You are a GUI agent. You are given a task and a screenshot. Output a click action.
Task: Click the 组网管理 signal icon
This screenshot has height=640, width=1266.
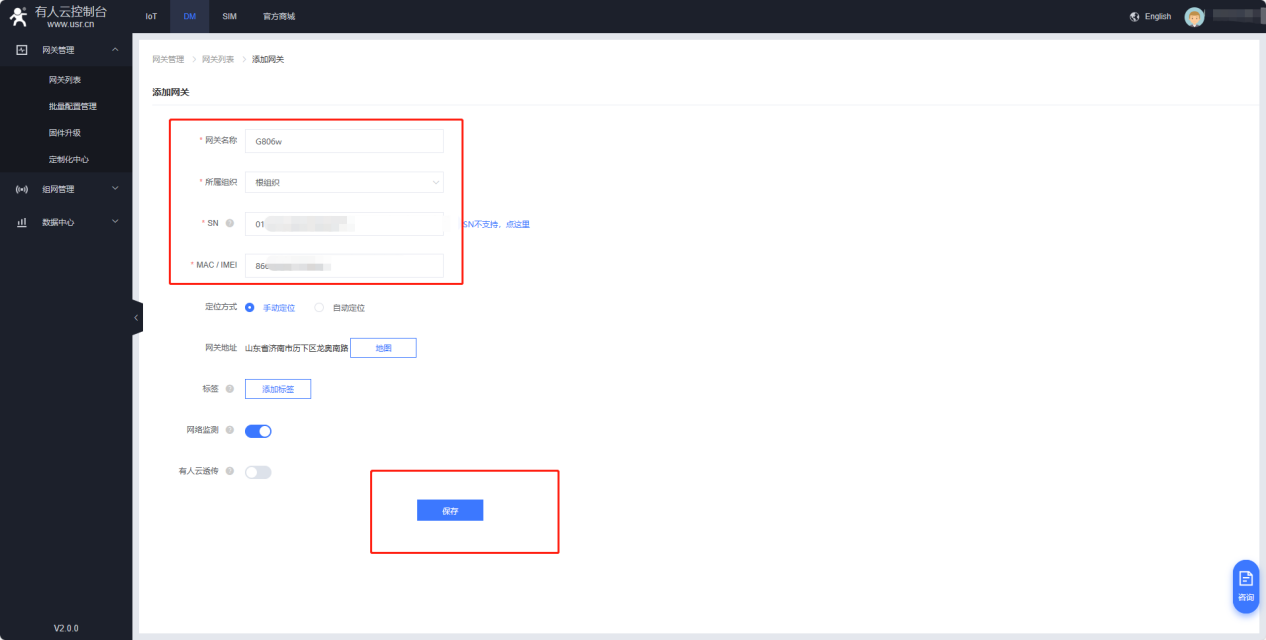[22, 189]
